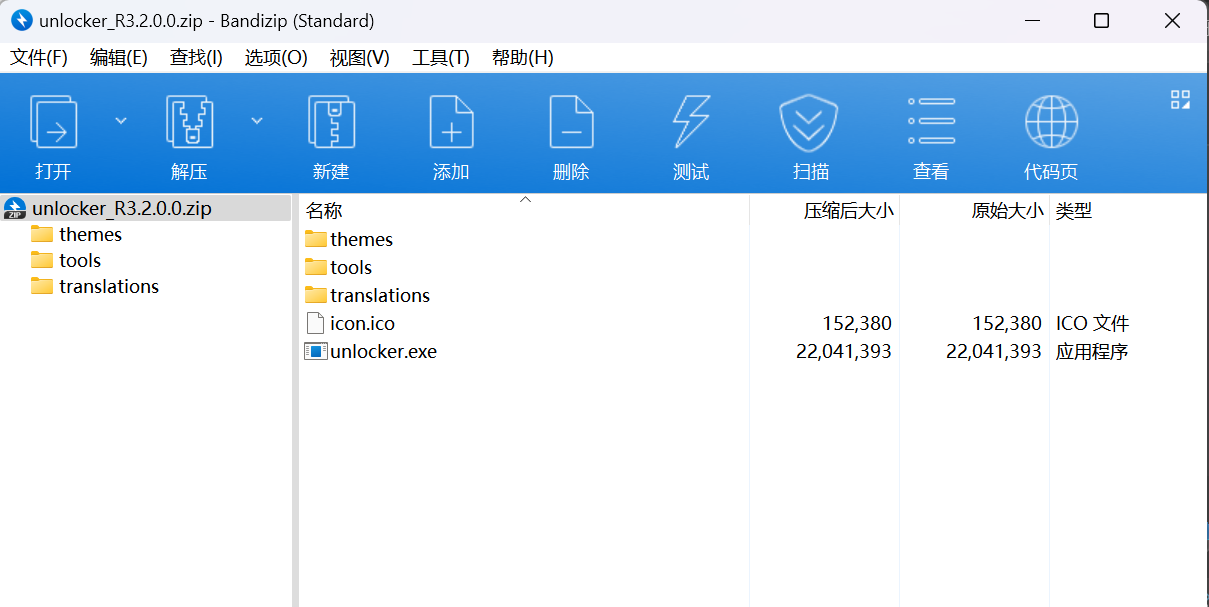Sort by Original size (原始大小) column header

click(1007, 211)
